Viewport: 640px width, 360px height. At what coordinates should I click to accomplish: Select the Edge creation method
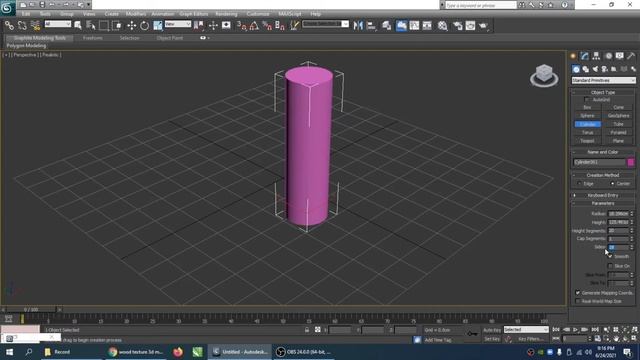pos(580,184)
